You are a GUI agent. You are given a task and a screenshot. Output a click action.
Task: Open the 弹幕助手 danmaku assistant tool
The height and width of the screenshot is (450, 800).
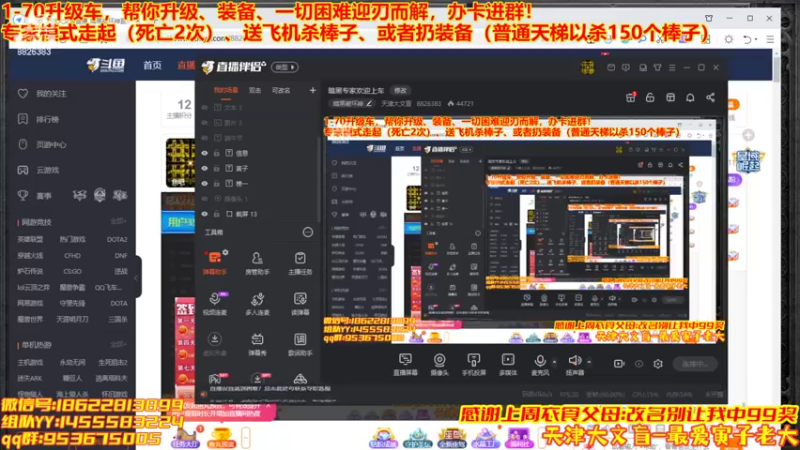coord(215,262)
